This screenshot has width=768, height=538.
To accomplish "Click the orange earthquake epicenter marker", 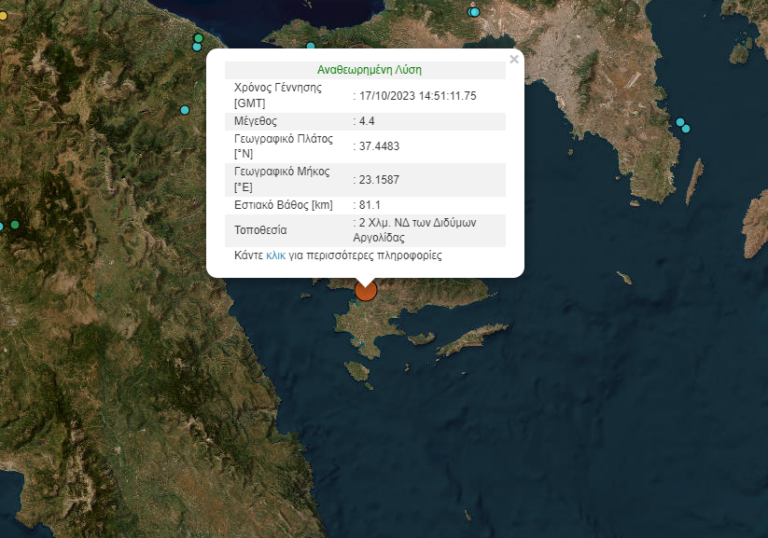I will (x=366, y=291).
